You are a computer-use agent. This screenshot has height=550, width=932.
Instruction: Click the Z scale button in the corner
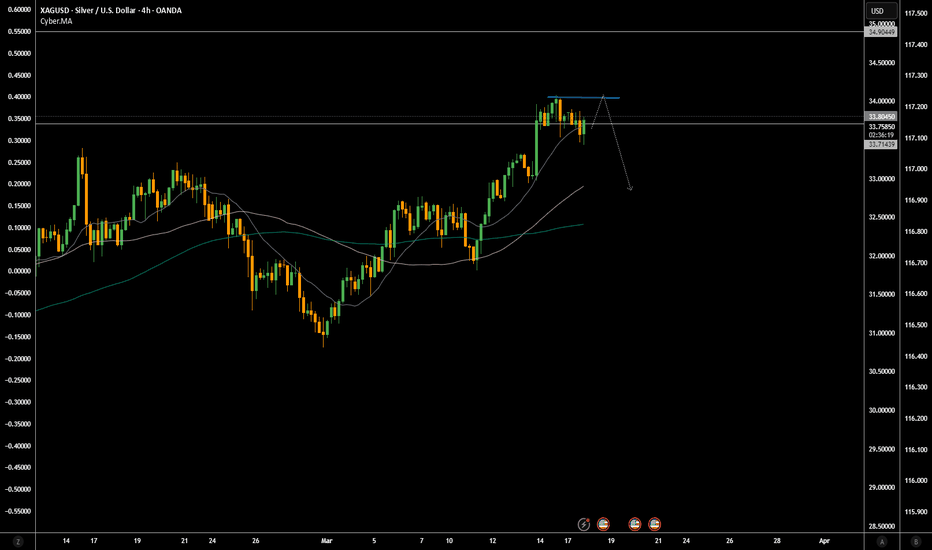tap(18, 541)
